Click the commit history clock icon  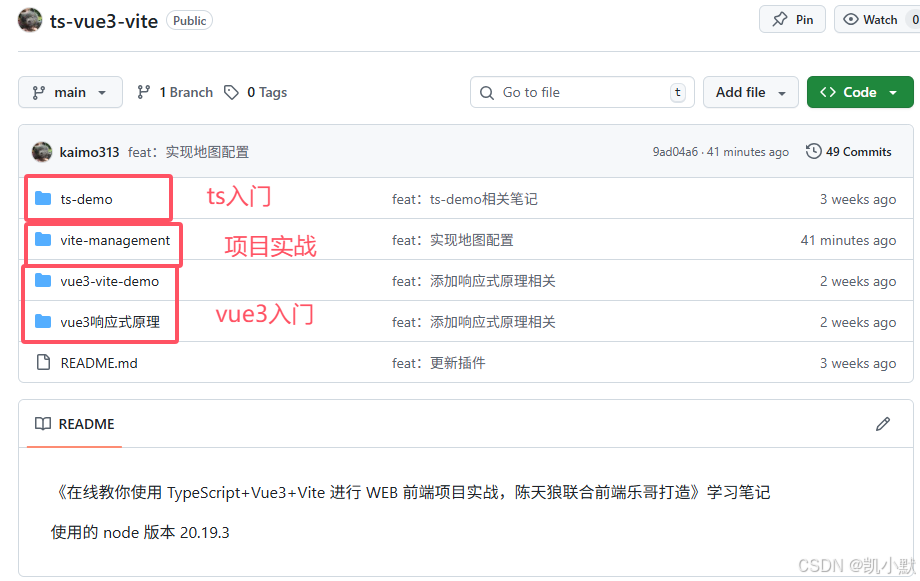(813, 151)
